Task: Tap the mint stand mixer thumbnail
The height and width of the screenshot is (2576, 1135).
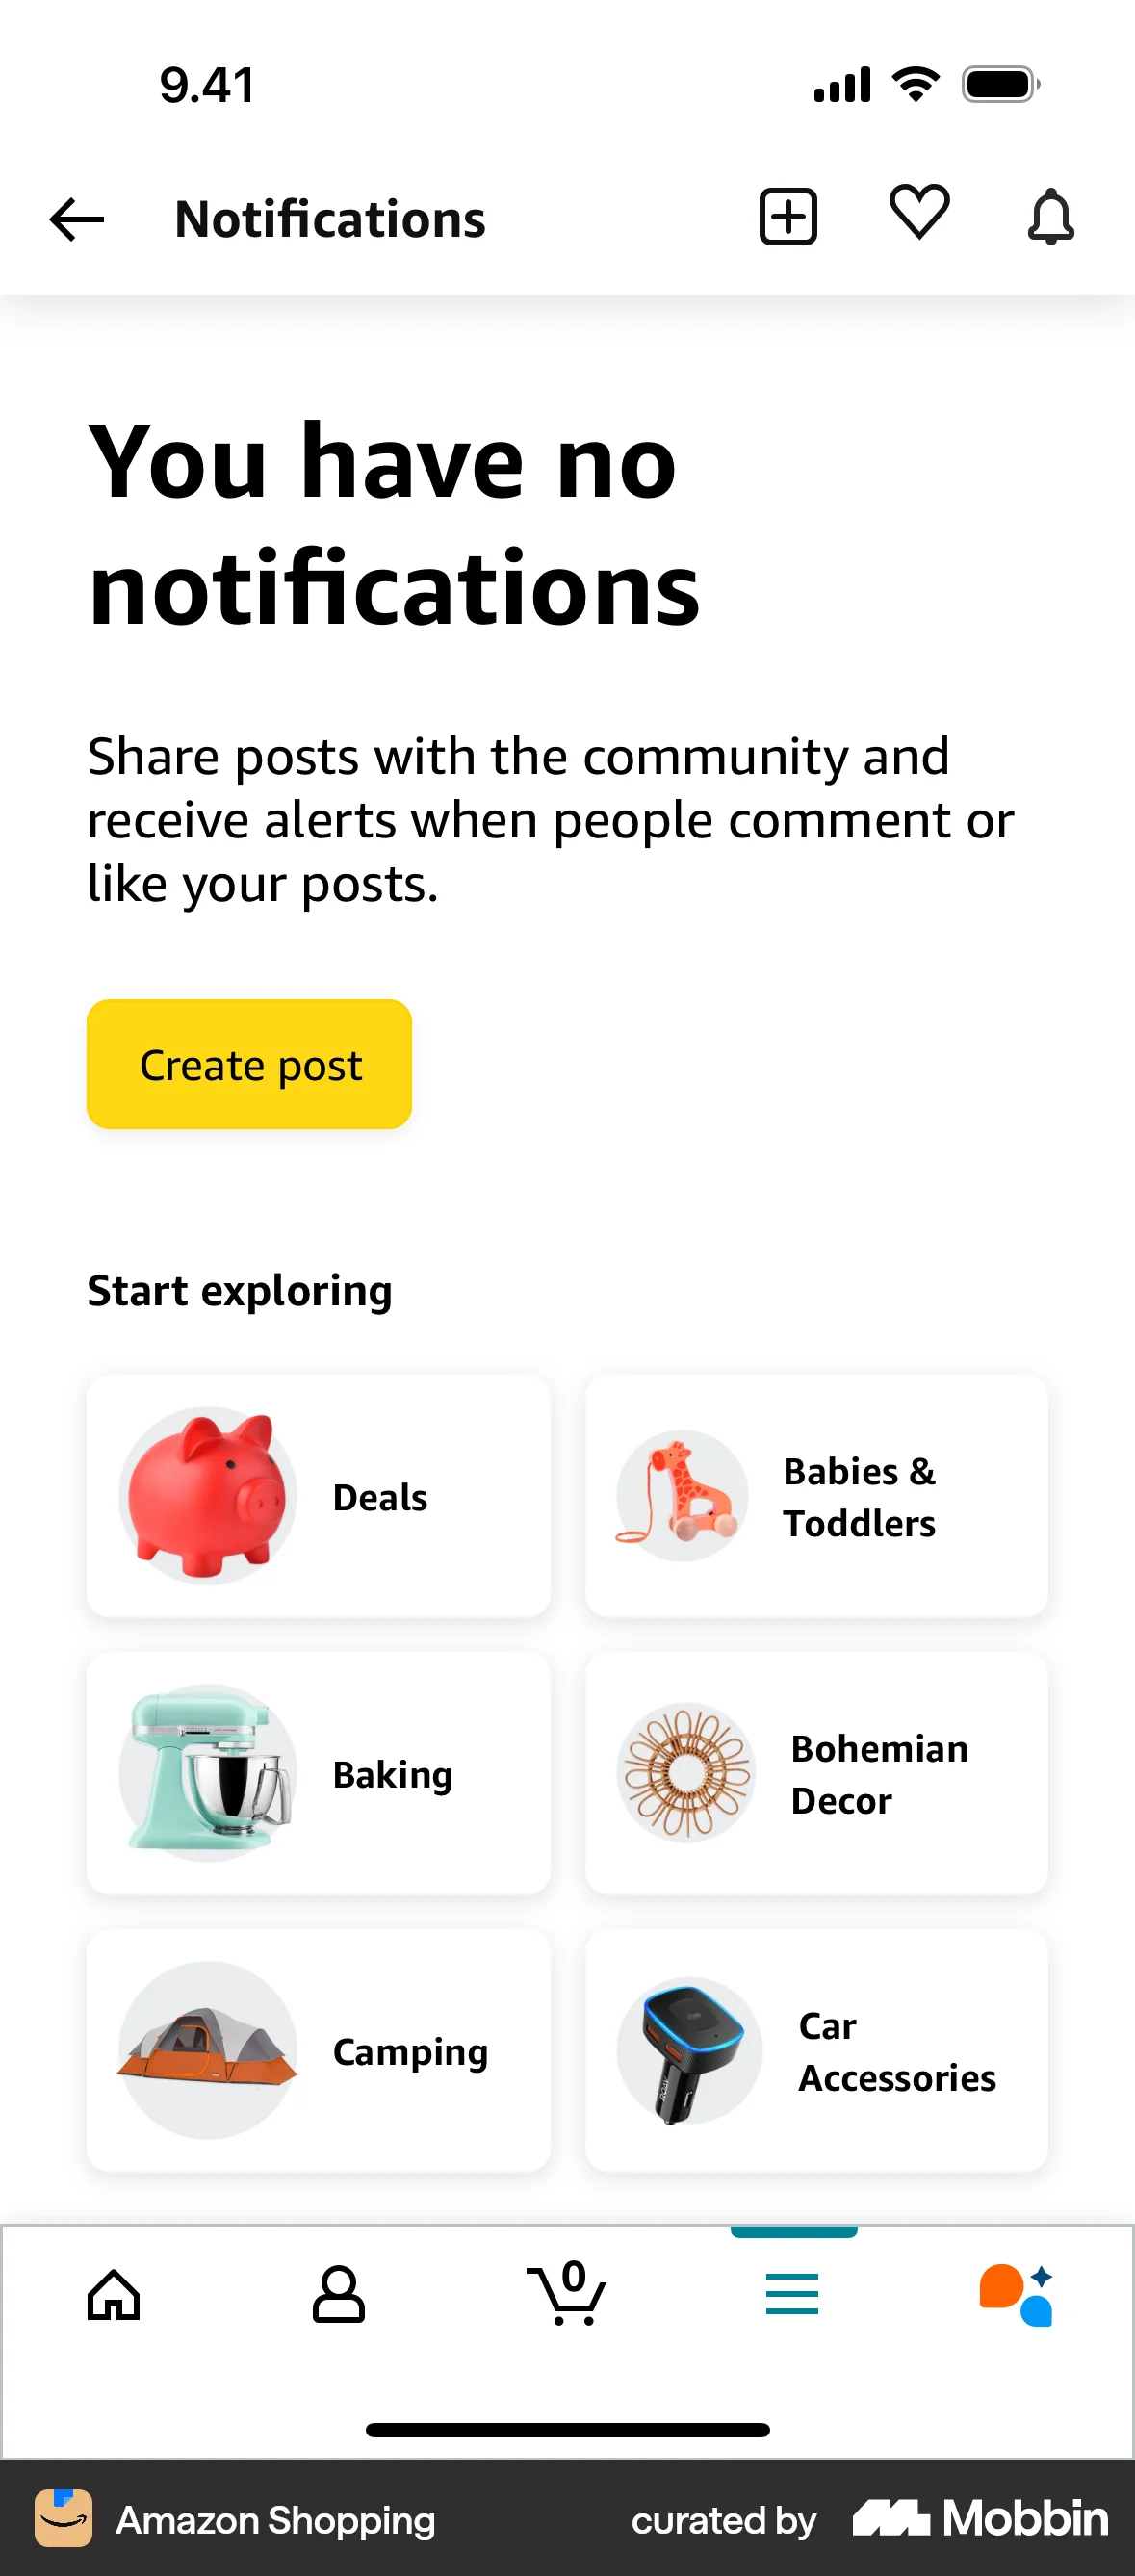Action: [x=208, y=1772]
